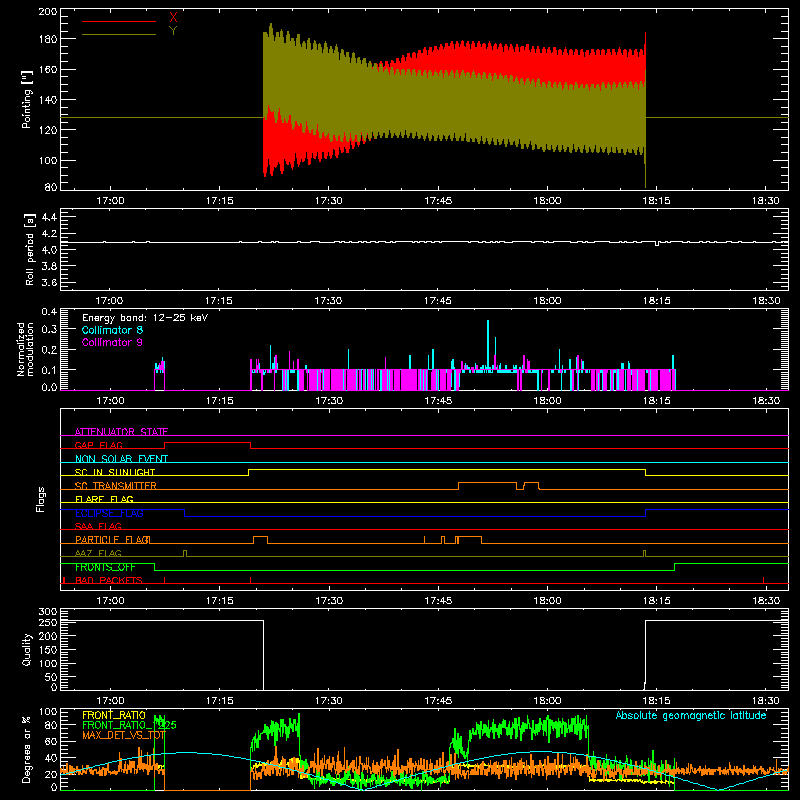Image resolution: width=800 pixels, height=800 pixels.
Task: Click the 'Pointing' axis label
Action: [27, 99]
